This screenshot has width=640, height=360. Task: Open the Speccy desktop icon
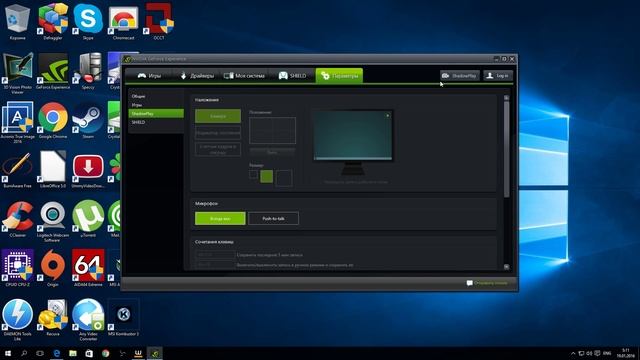[x=88, y=71]
